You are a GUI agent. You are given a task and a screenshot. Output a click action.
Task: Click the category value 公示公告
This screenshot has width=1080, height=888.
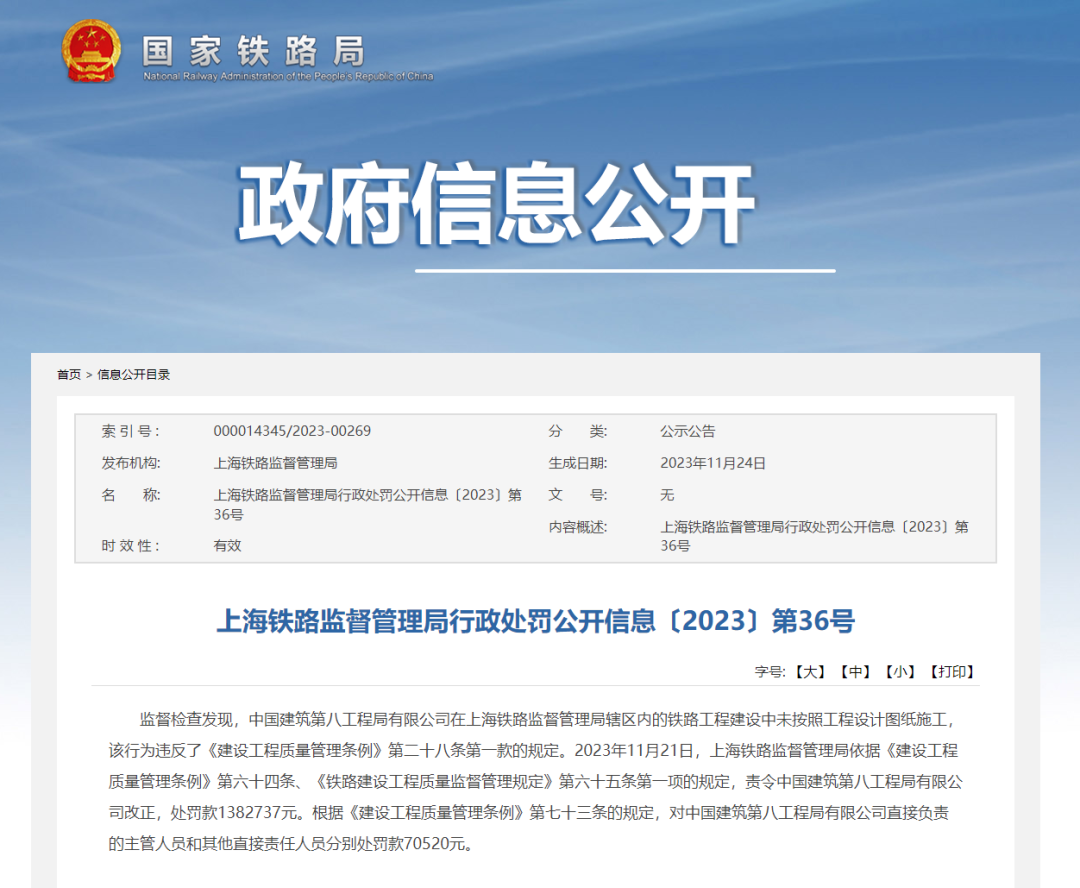tap(687, 431)
